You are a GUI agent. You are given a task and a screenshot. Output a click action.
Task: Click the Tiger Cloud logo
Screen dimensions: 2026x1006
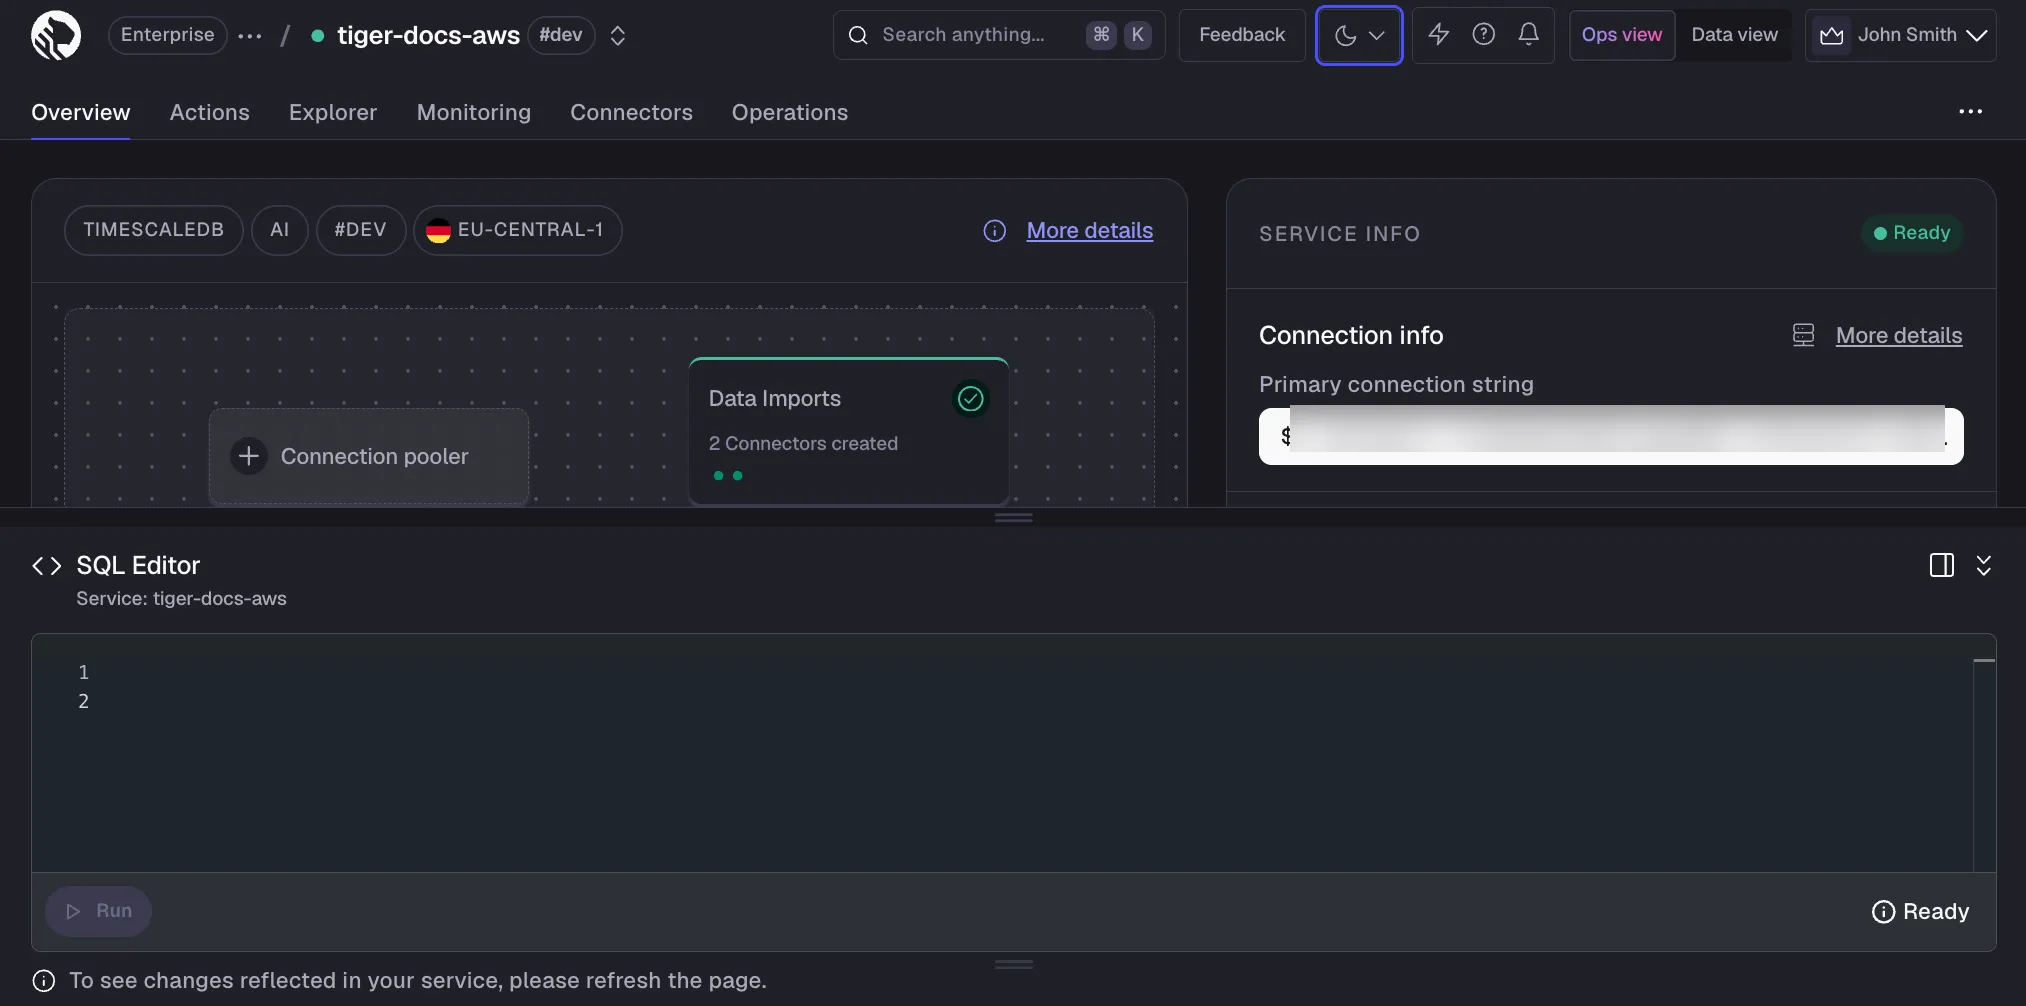[x=56, y=35]
